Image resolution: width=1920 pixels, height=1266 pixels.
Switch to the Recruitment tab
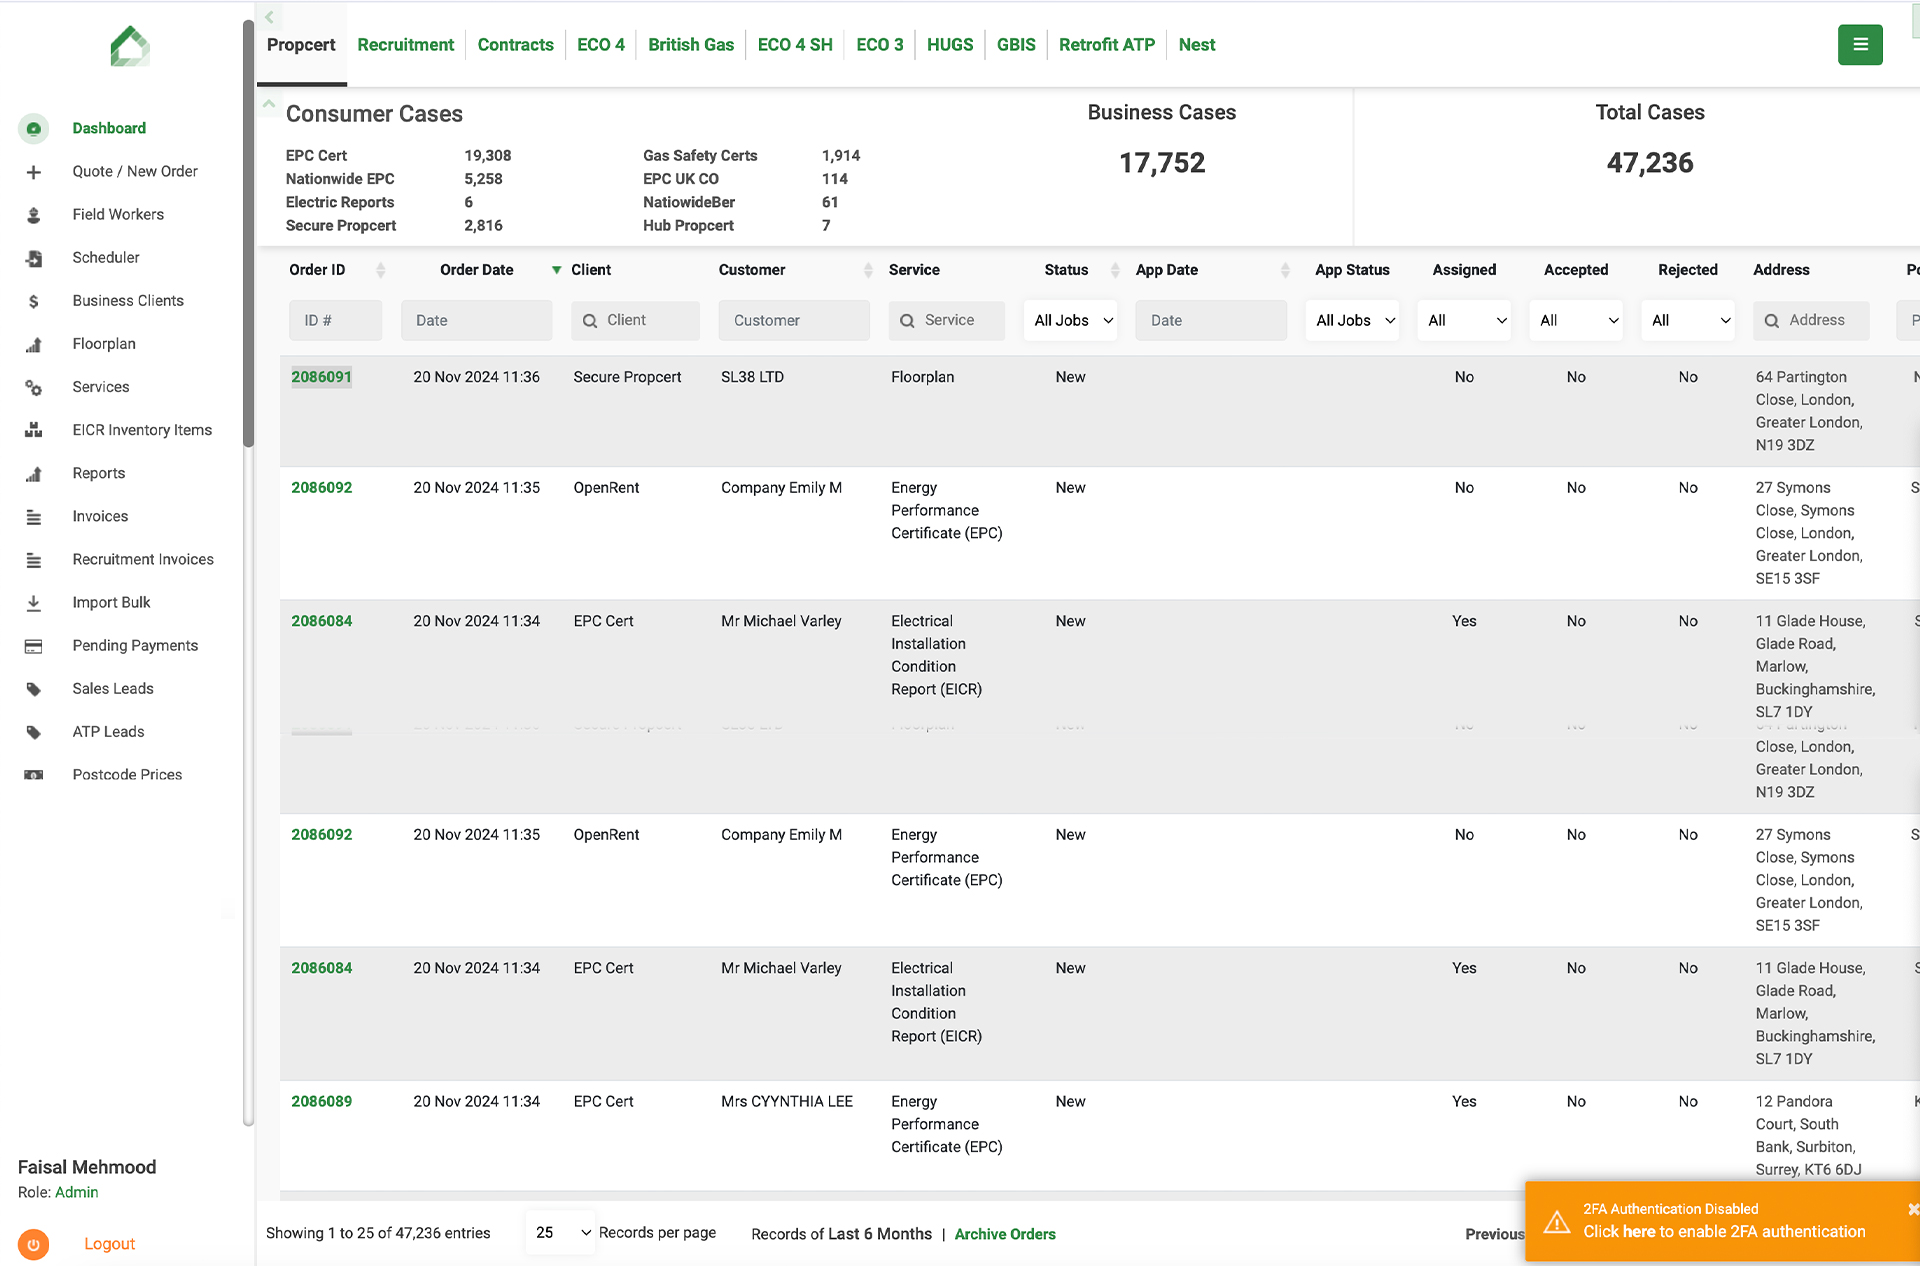click(405, 45)
